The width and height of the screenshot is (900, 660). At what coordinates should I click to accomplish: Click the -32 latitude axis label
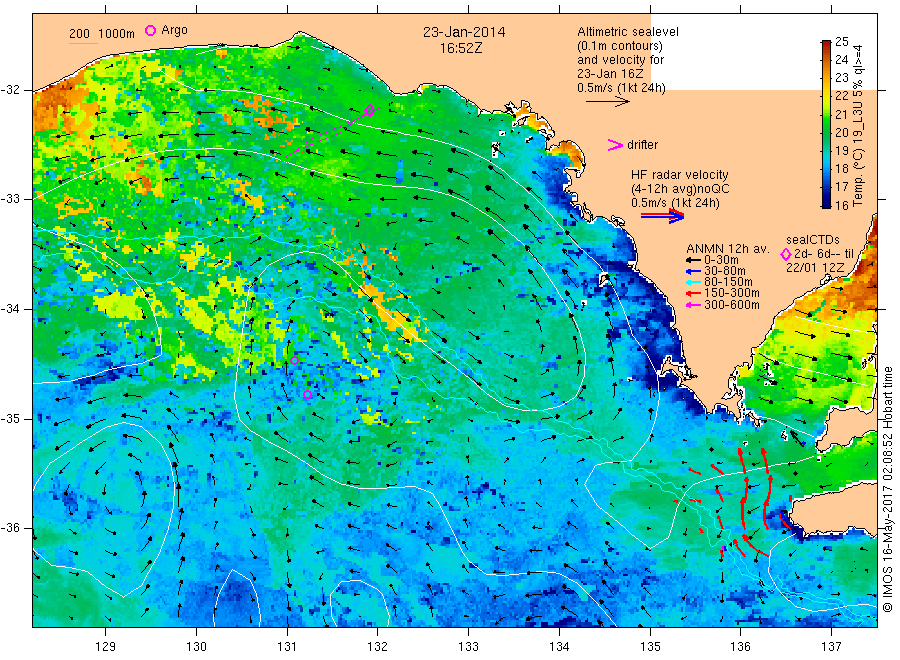[10, 90]
